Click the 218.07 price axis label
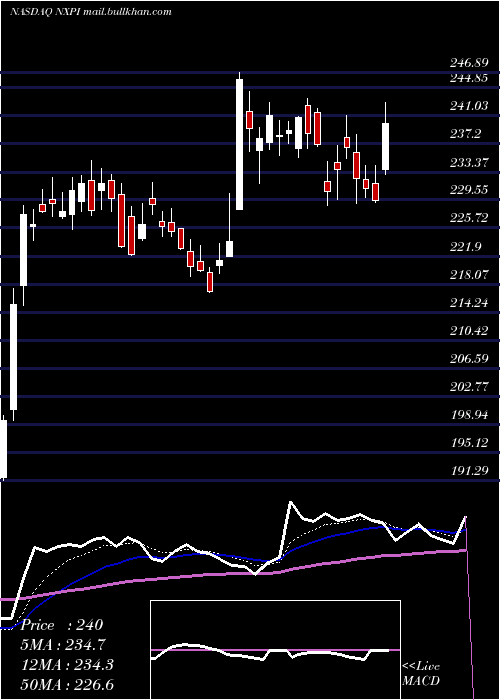Screen dimensions: 500x700 [468, 275]
